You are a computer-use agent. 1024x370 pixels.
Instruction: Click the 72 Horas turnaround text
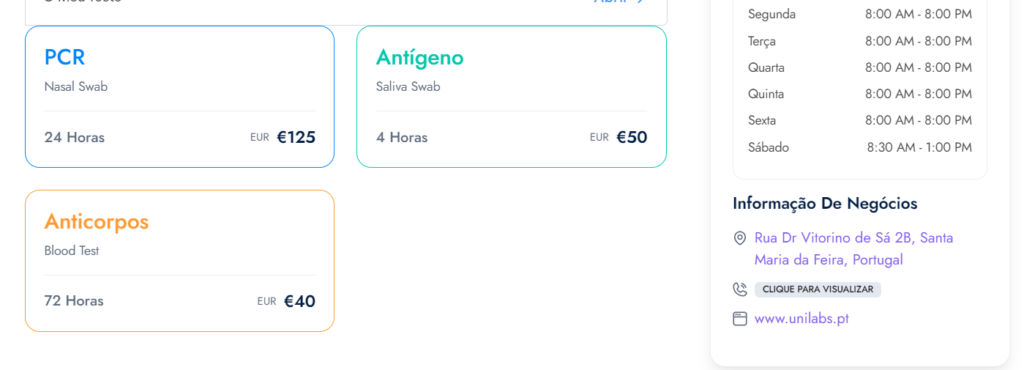[74, 301]
